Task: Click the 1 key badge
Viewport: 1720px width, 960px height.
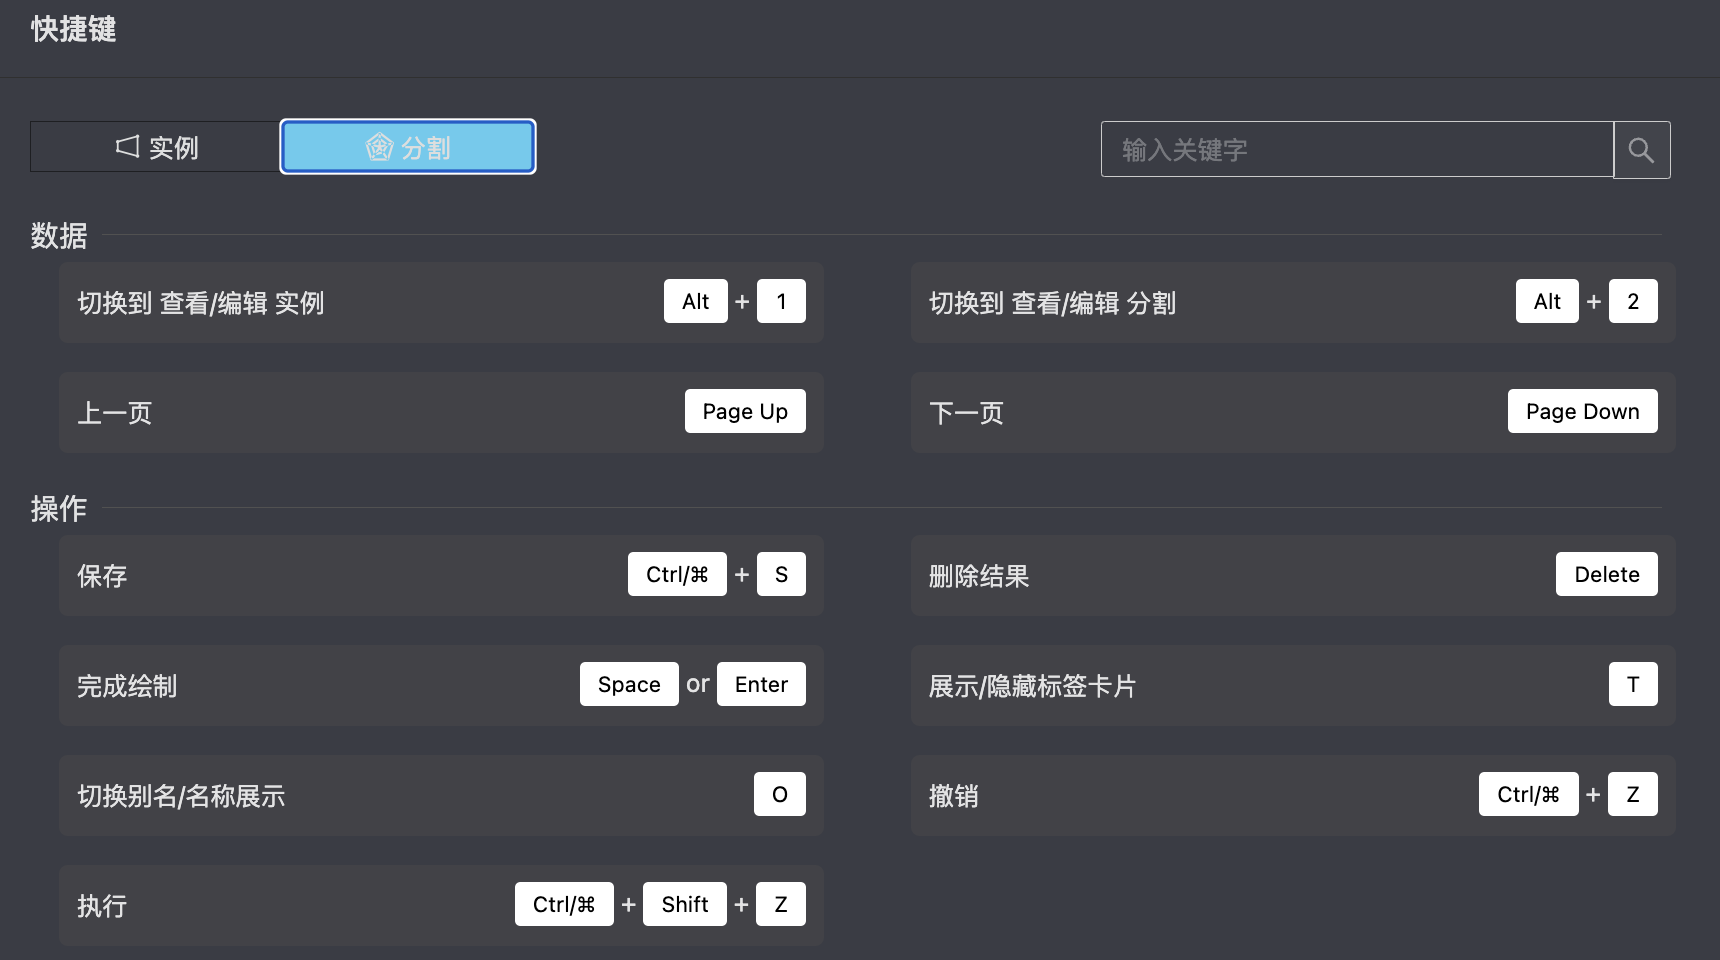Action: pos(781,301)
